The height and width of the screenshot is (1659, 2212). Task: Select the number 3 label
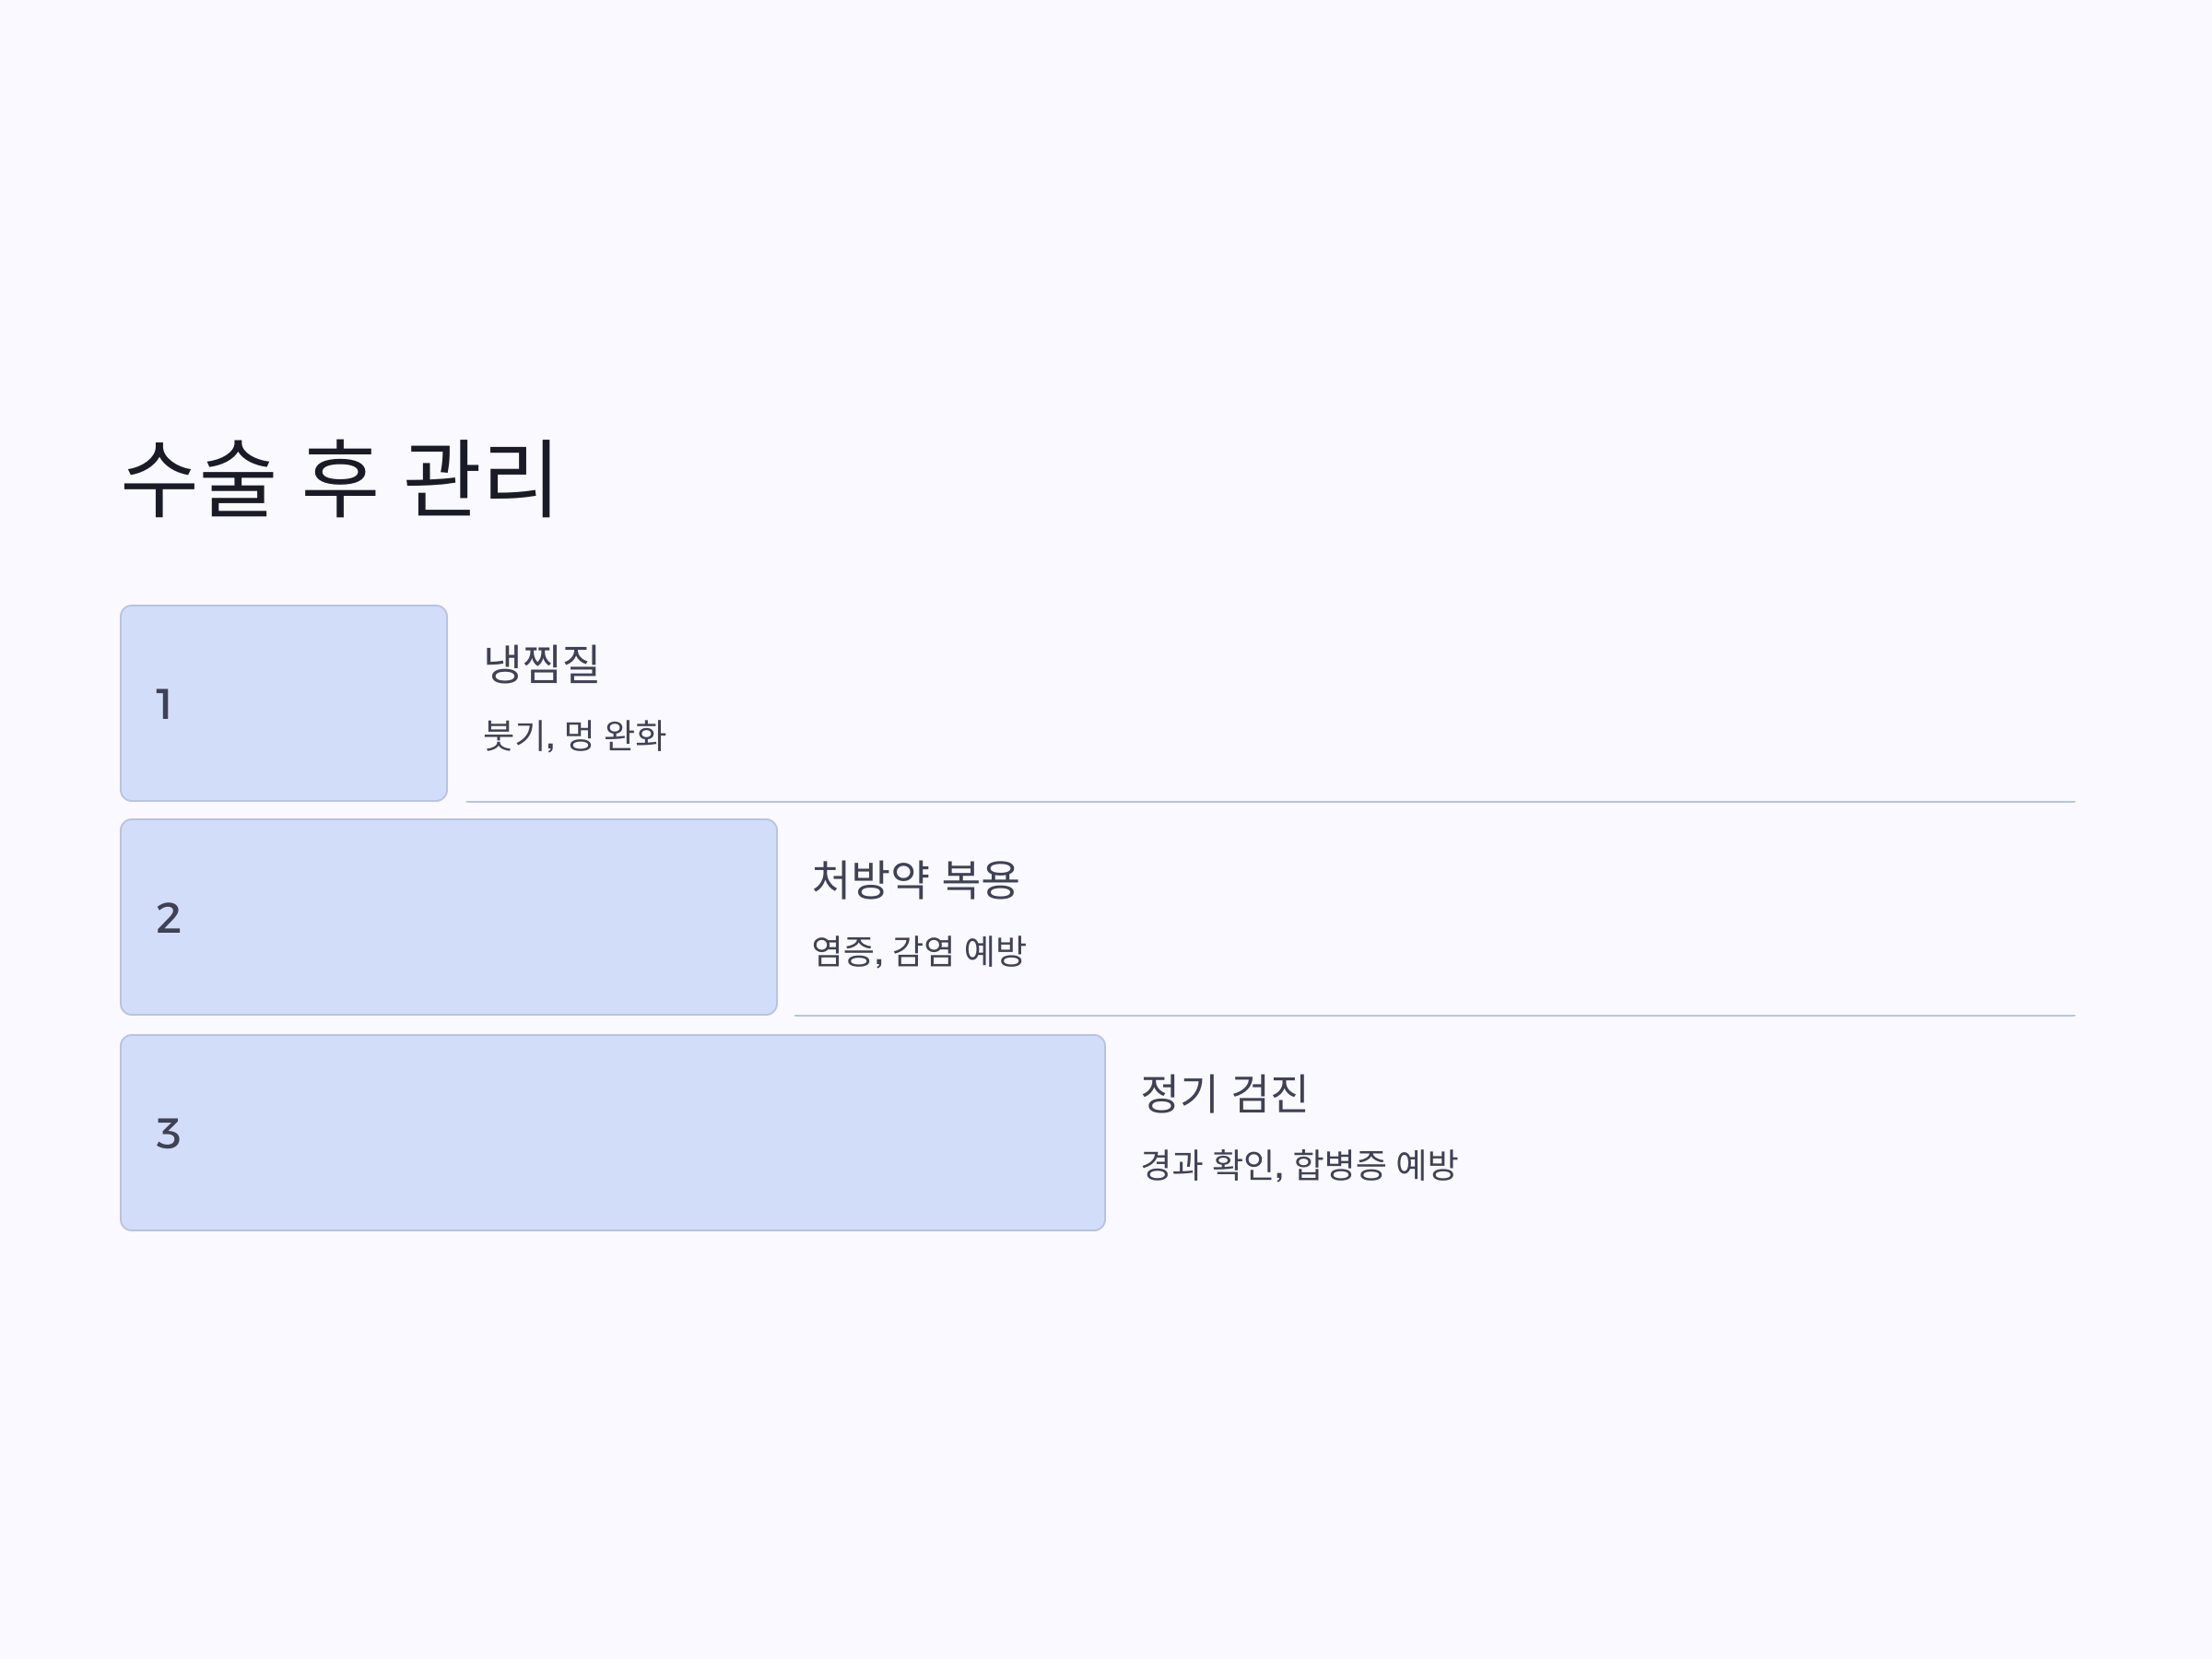point(168,1133)
